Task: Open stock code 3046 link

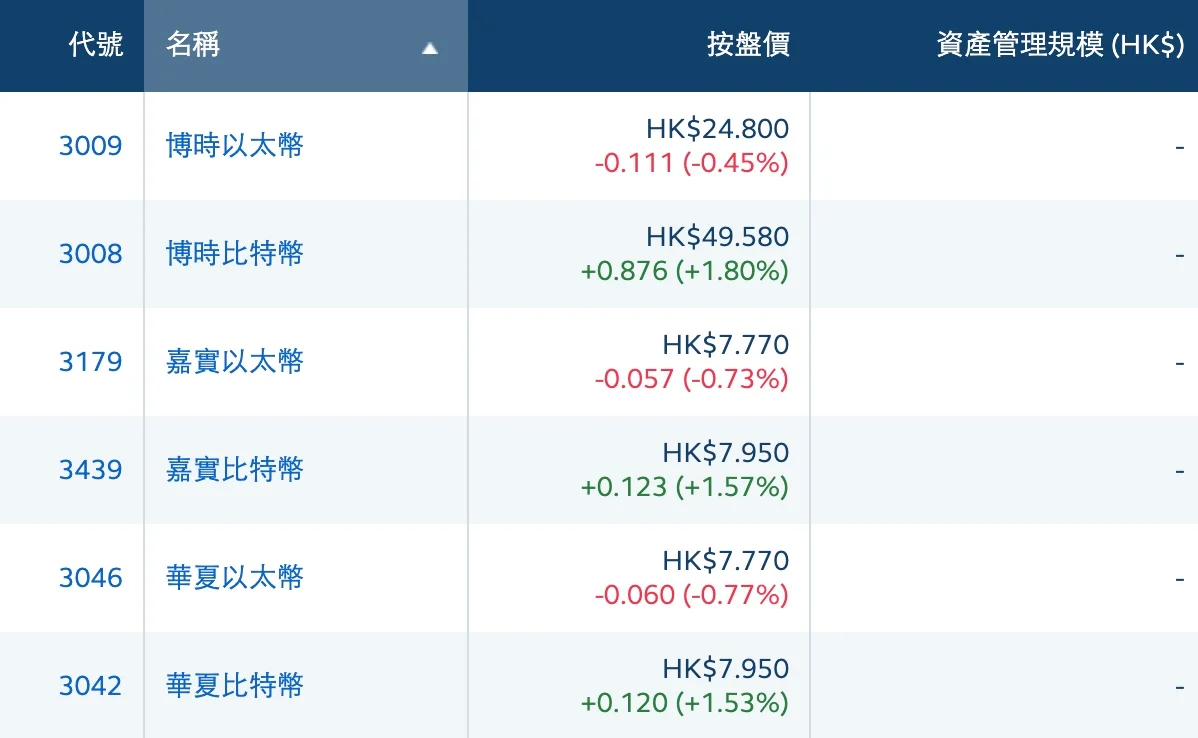Action: pos(90,578)
